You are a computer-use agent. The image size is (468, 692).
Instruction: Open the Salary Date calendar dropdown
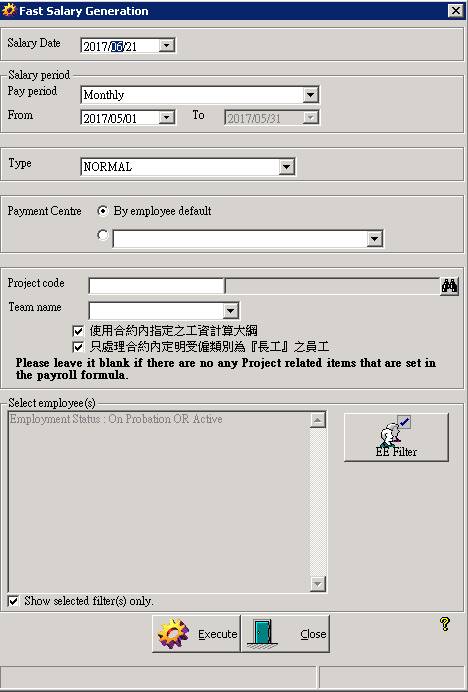coord(166,45)
